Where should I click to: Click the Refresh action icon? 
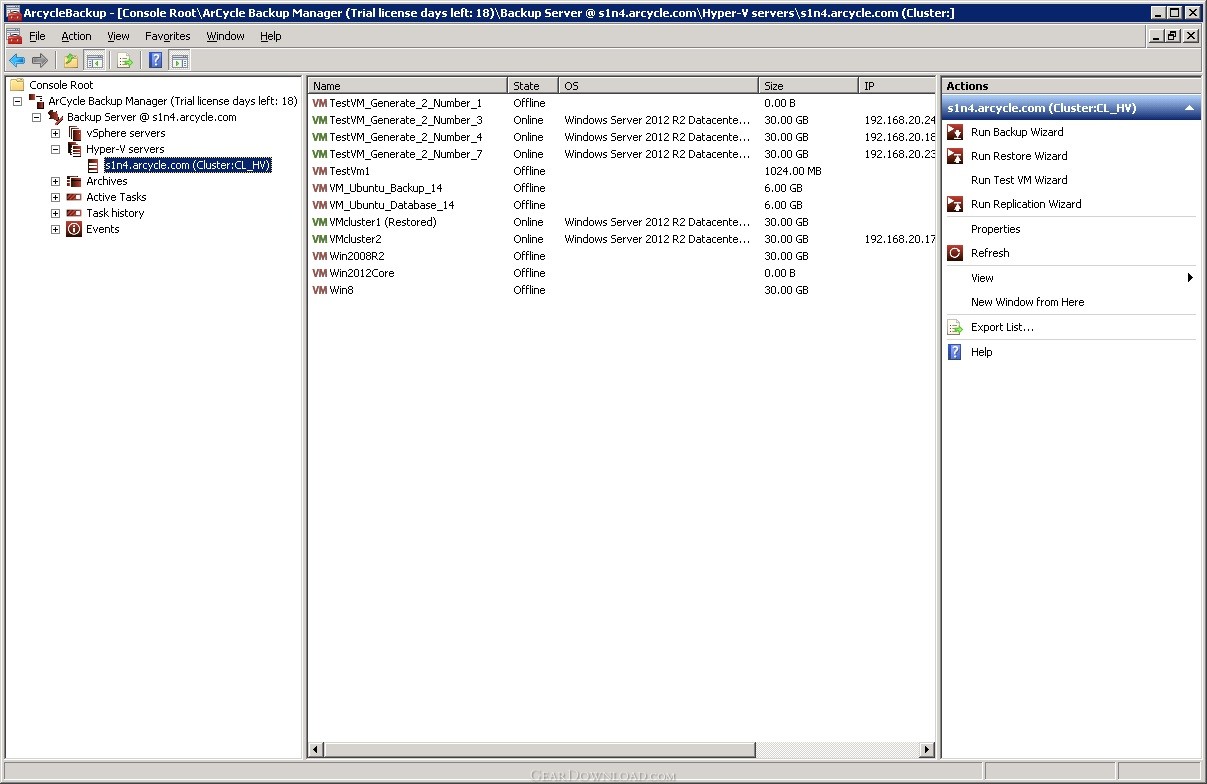click(x=954, y=253)
